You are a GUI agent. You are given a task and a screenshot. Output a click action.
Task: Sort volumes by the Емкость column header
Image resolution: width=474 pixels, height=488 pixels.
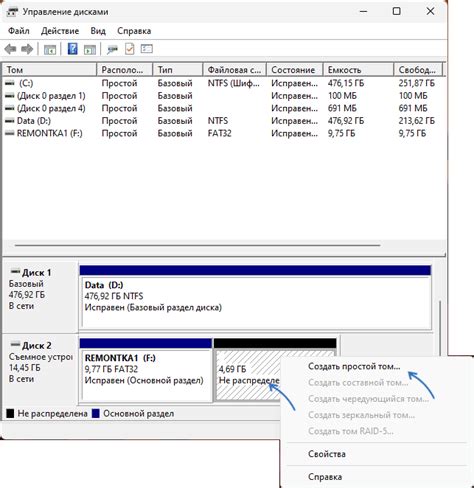click(358, 70)
